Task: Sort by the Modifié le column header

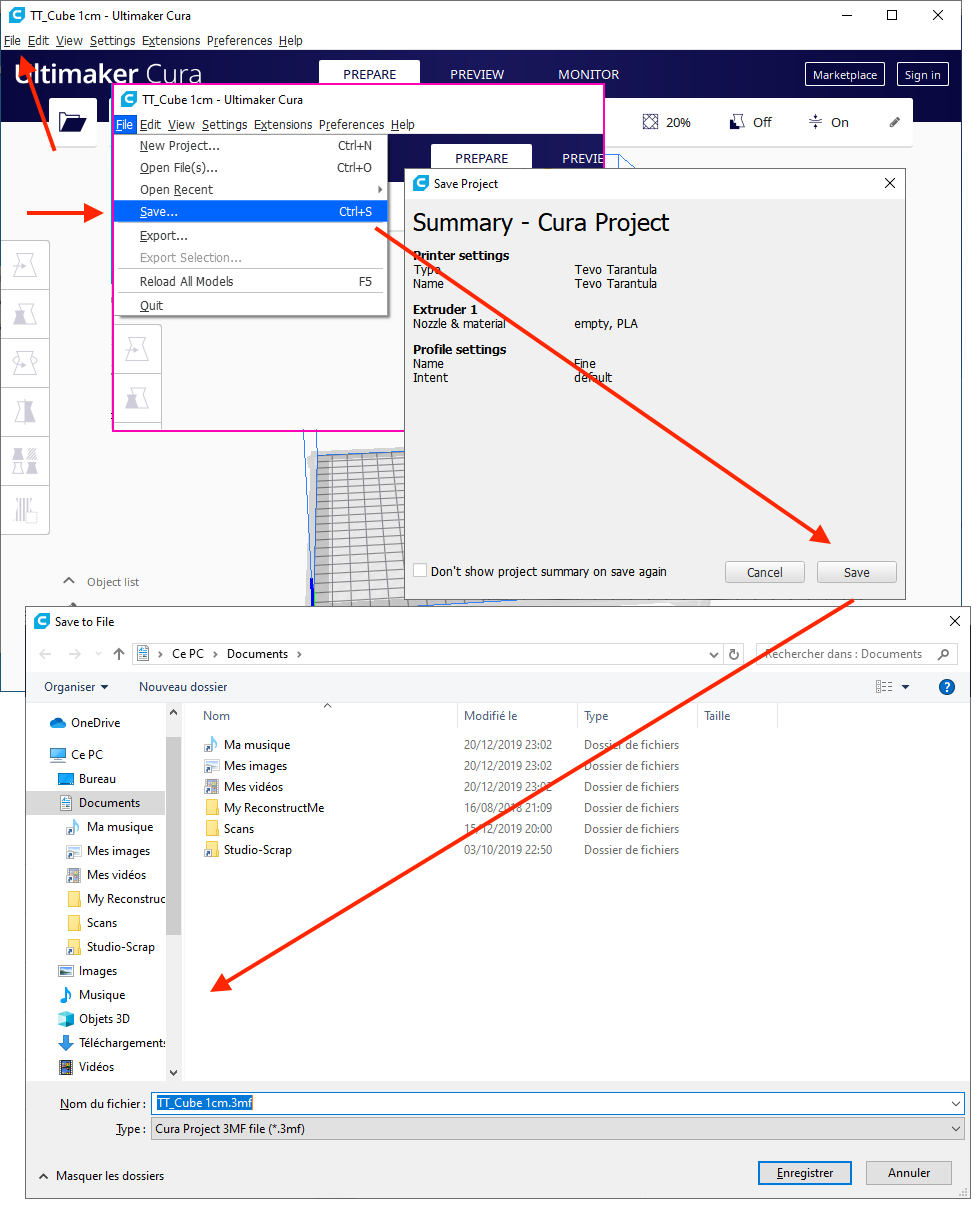Action: [490, 716]
